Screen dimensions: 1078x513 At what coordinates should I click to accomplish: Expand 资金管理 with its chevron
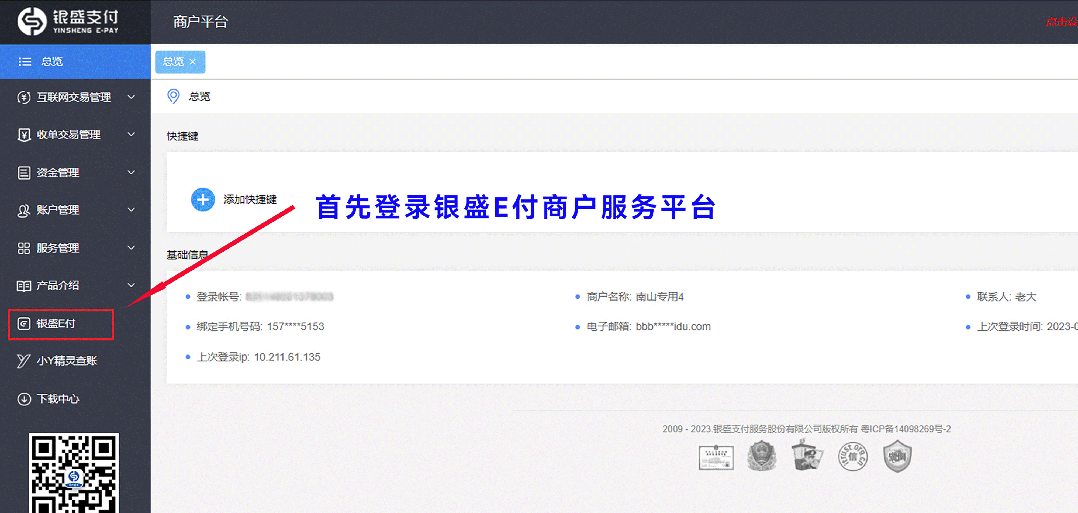131,173
